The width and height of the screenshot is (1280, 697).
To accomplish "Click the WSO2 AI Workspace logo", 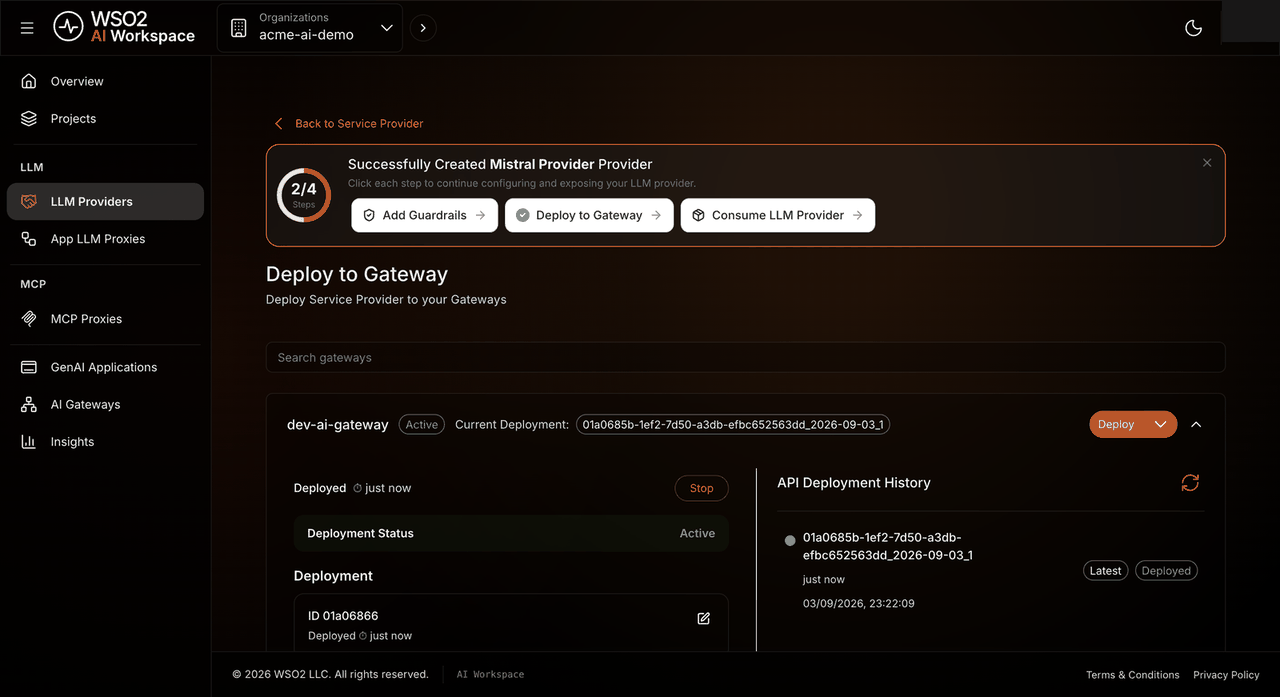I will coord(124,27).
